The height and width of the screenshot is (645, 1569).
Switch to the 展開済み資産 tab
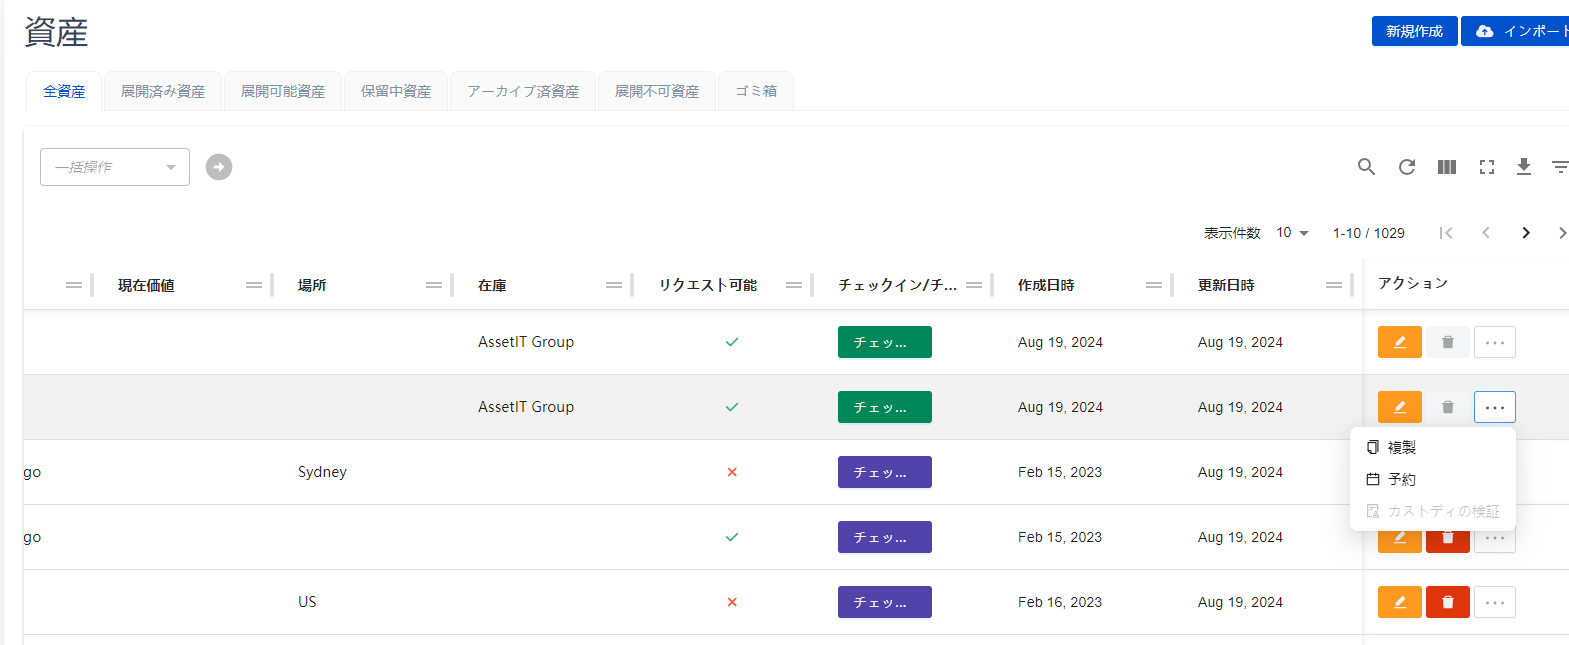163,91
